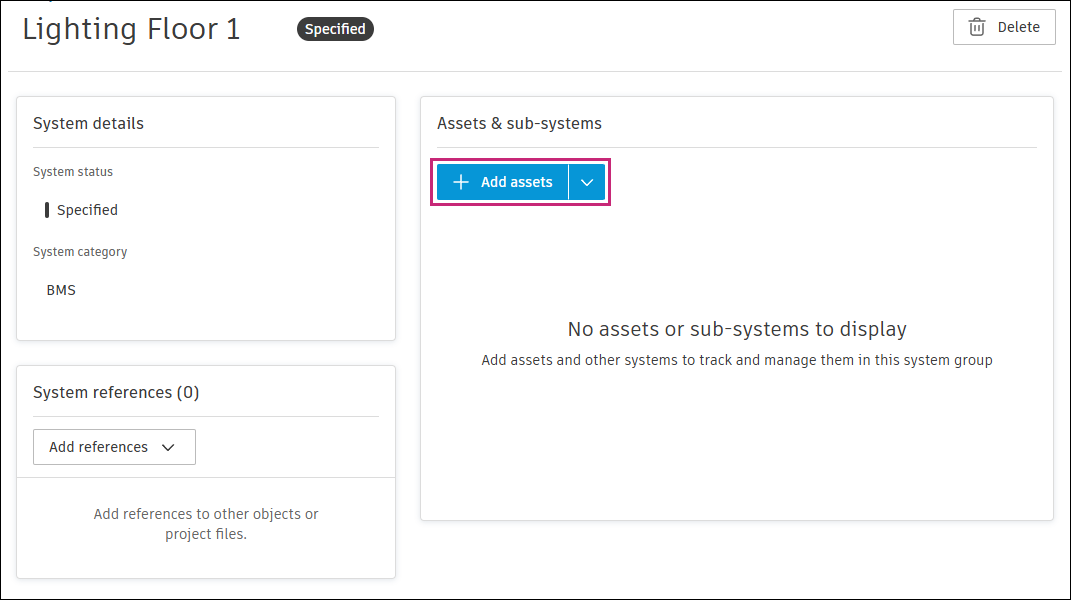Image resolution: width=1071 pixels, height=600 pixels.
Task: Click the System category label
Action: [80, 251]
